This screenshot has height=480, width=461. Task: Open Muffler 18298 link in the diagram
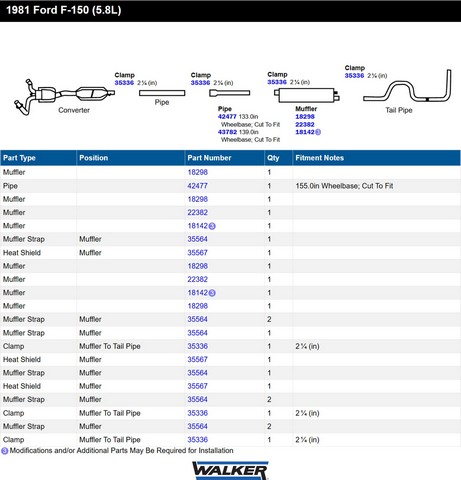click(305, 117)
